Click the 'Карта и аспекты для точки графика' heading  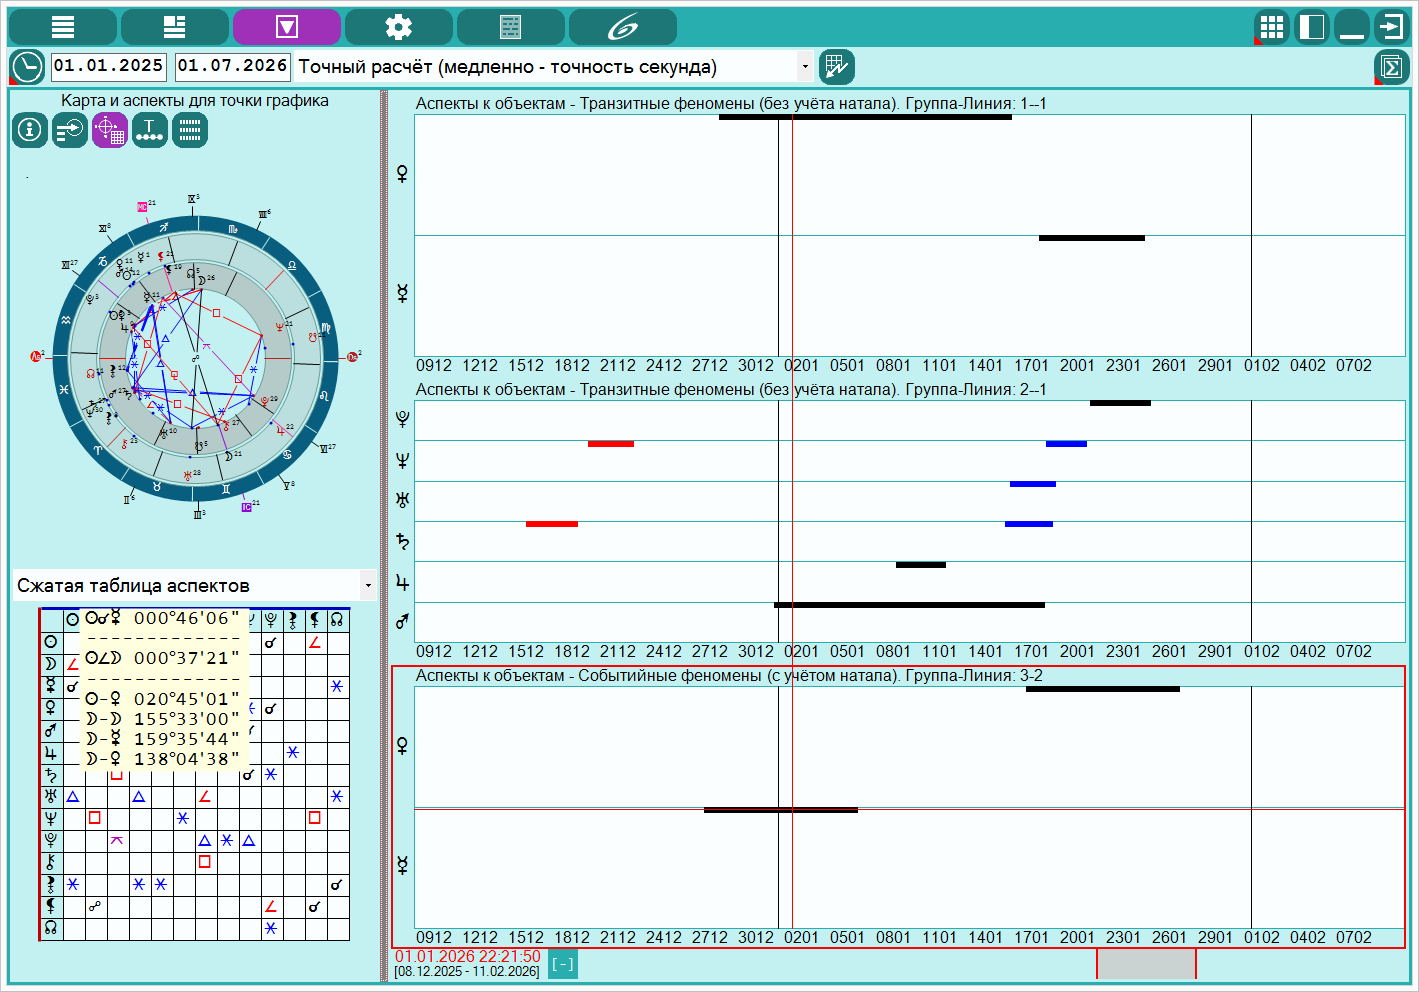tap(195, 101)
